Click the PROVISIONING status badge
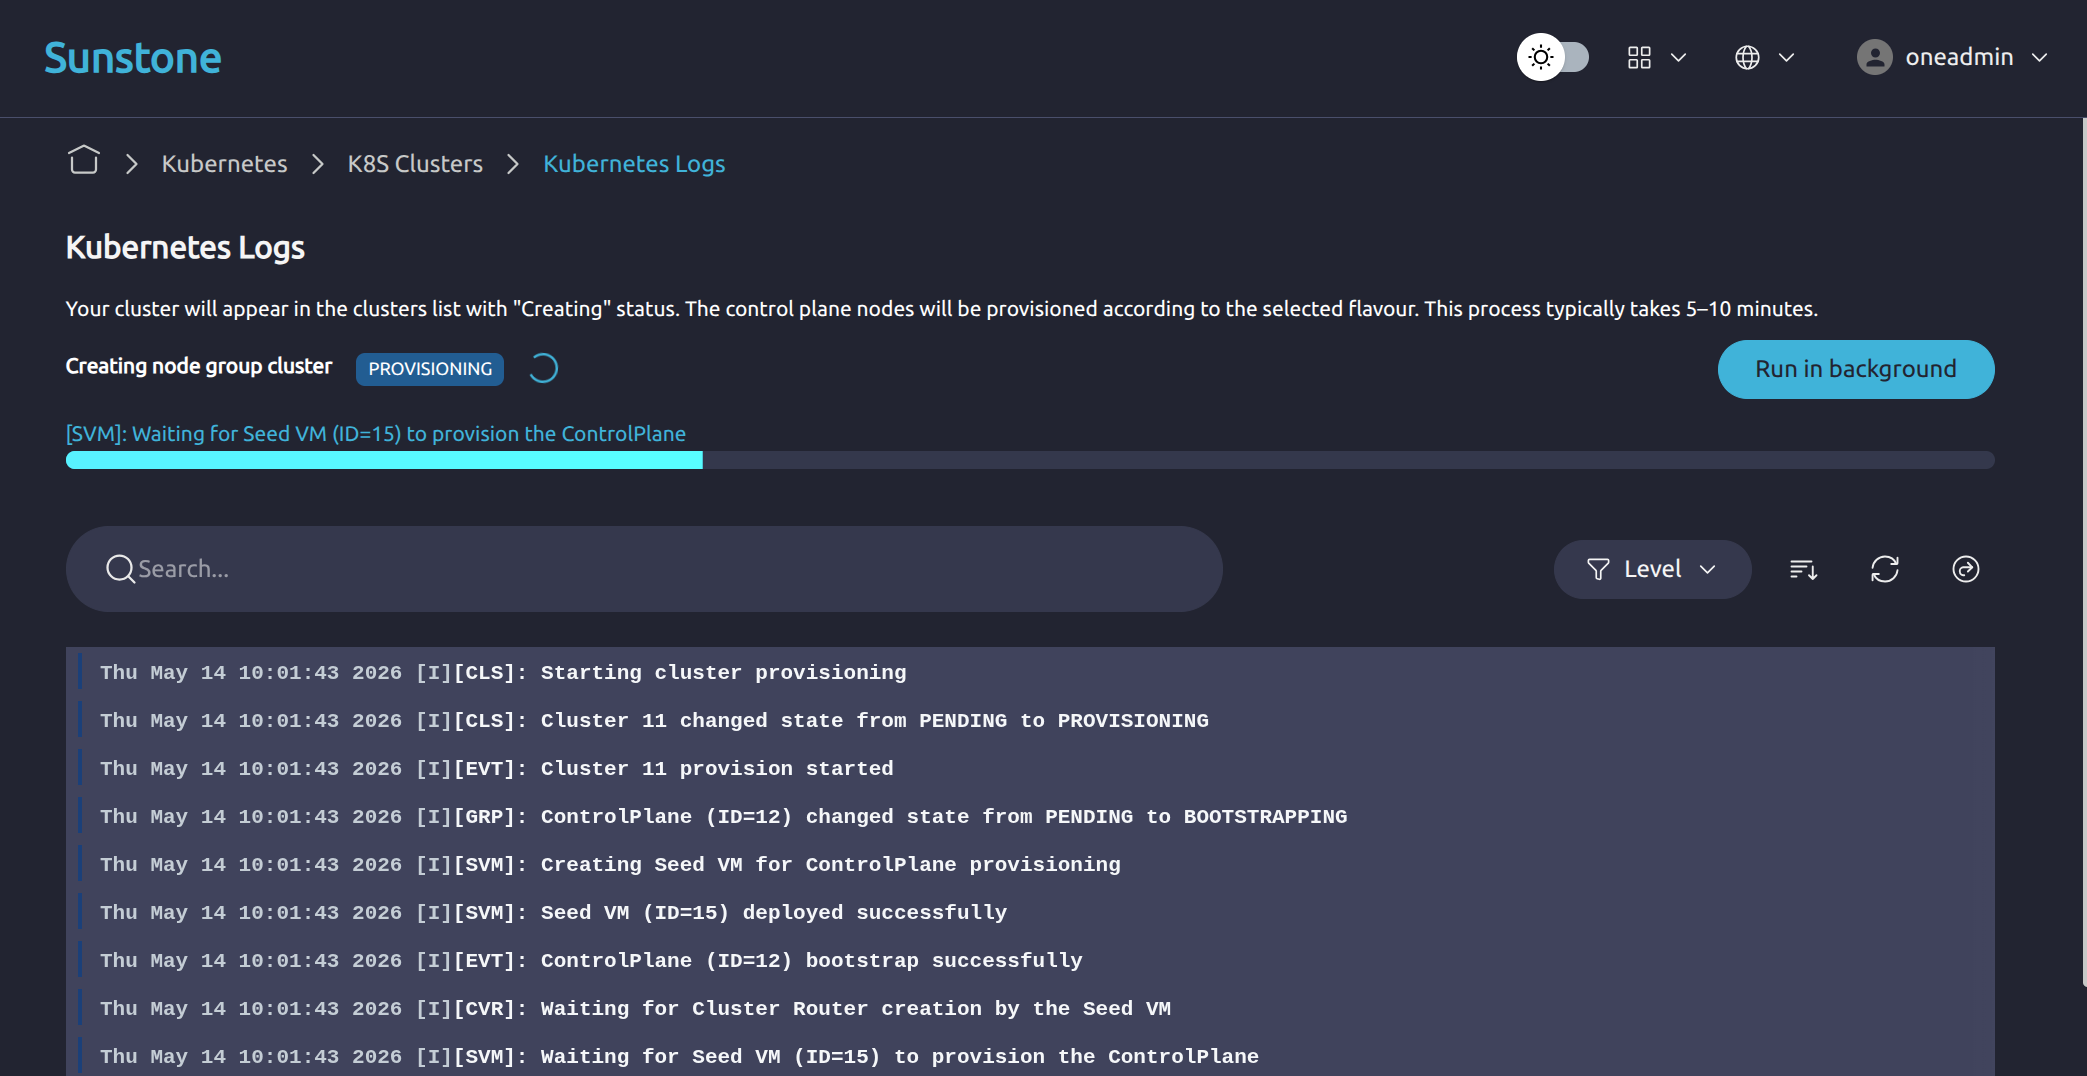This screenshot has width=2087, height=1076. point(430,369)
